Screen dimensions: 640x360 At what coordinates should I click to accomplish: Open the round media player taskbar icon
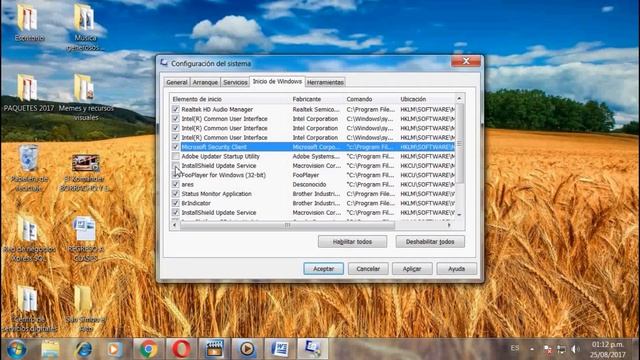coord(247,349)
